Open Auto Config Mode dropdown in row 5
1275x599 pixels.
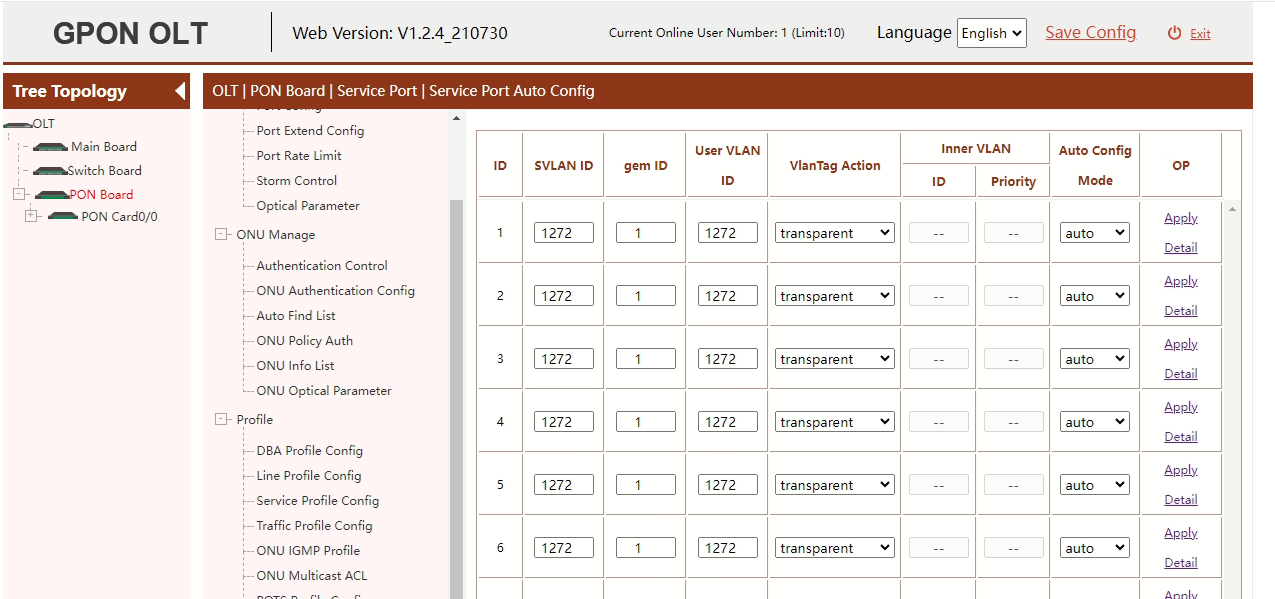1095,485
